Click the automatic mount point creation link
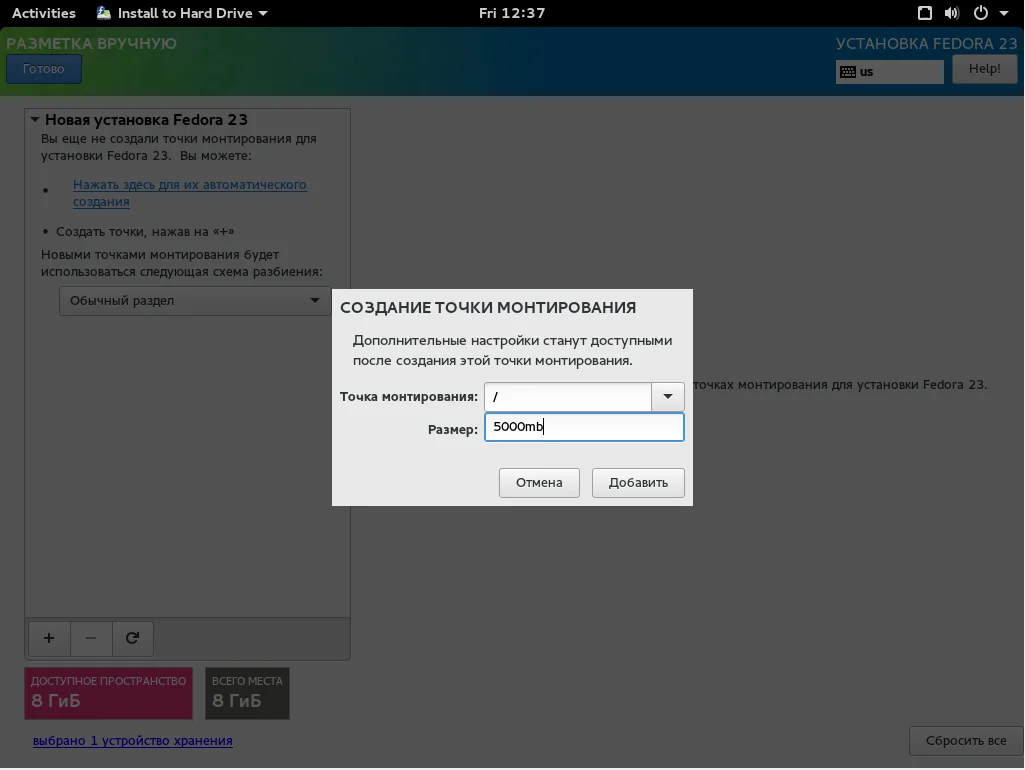The image size is (1025, 770). click(190, 193)
